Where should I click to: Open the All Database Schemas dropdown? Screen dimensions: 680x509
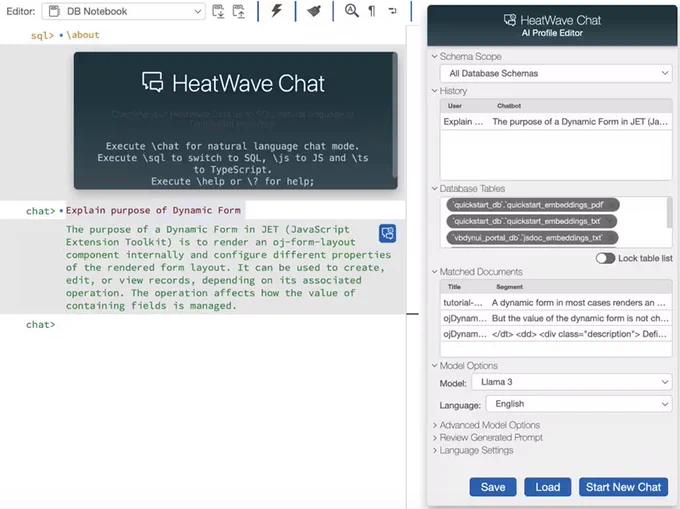[556, 73]
